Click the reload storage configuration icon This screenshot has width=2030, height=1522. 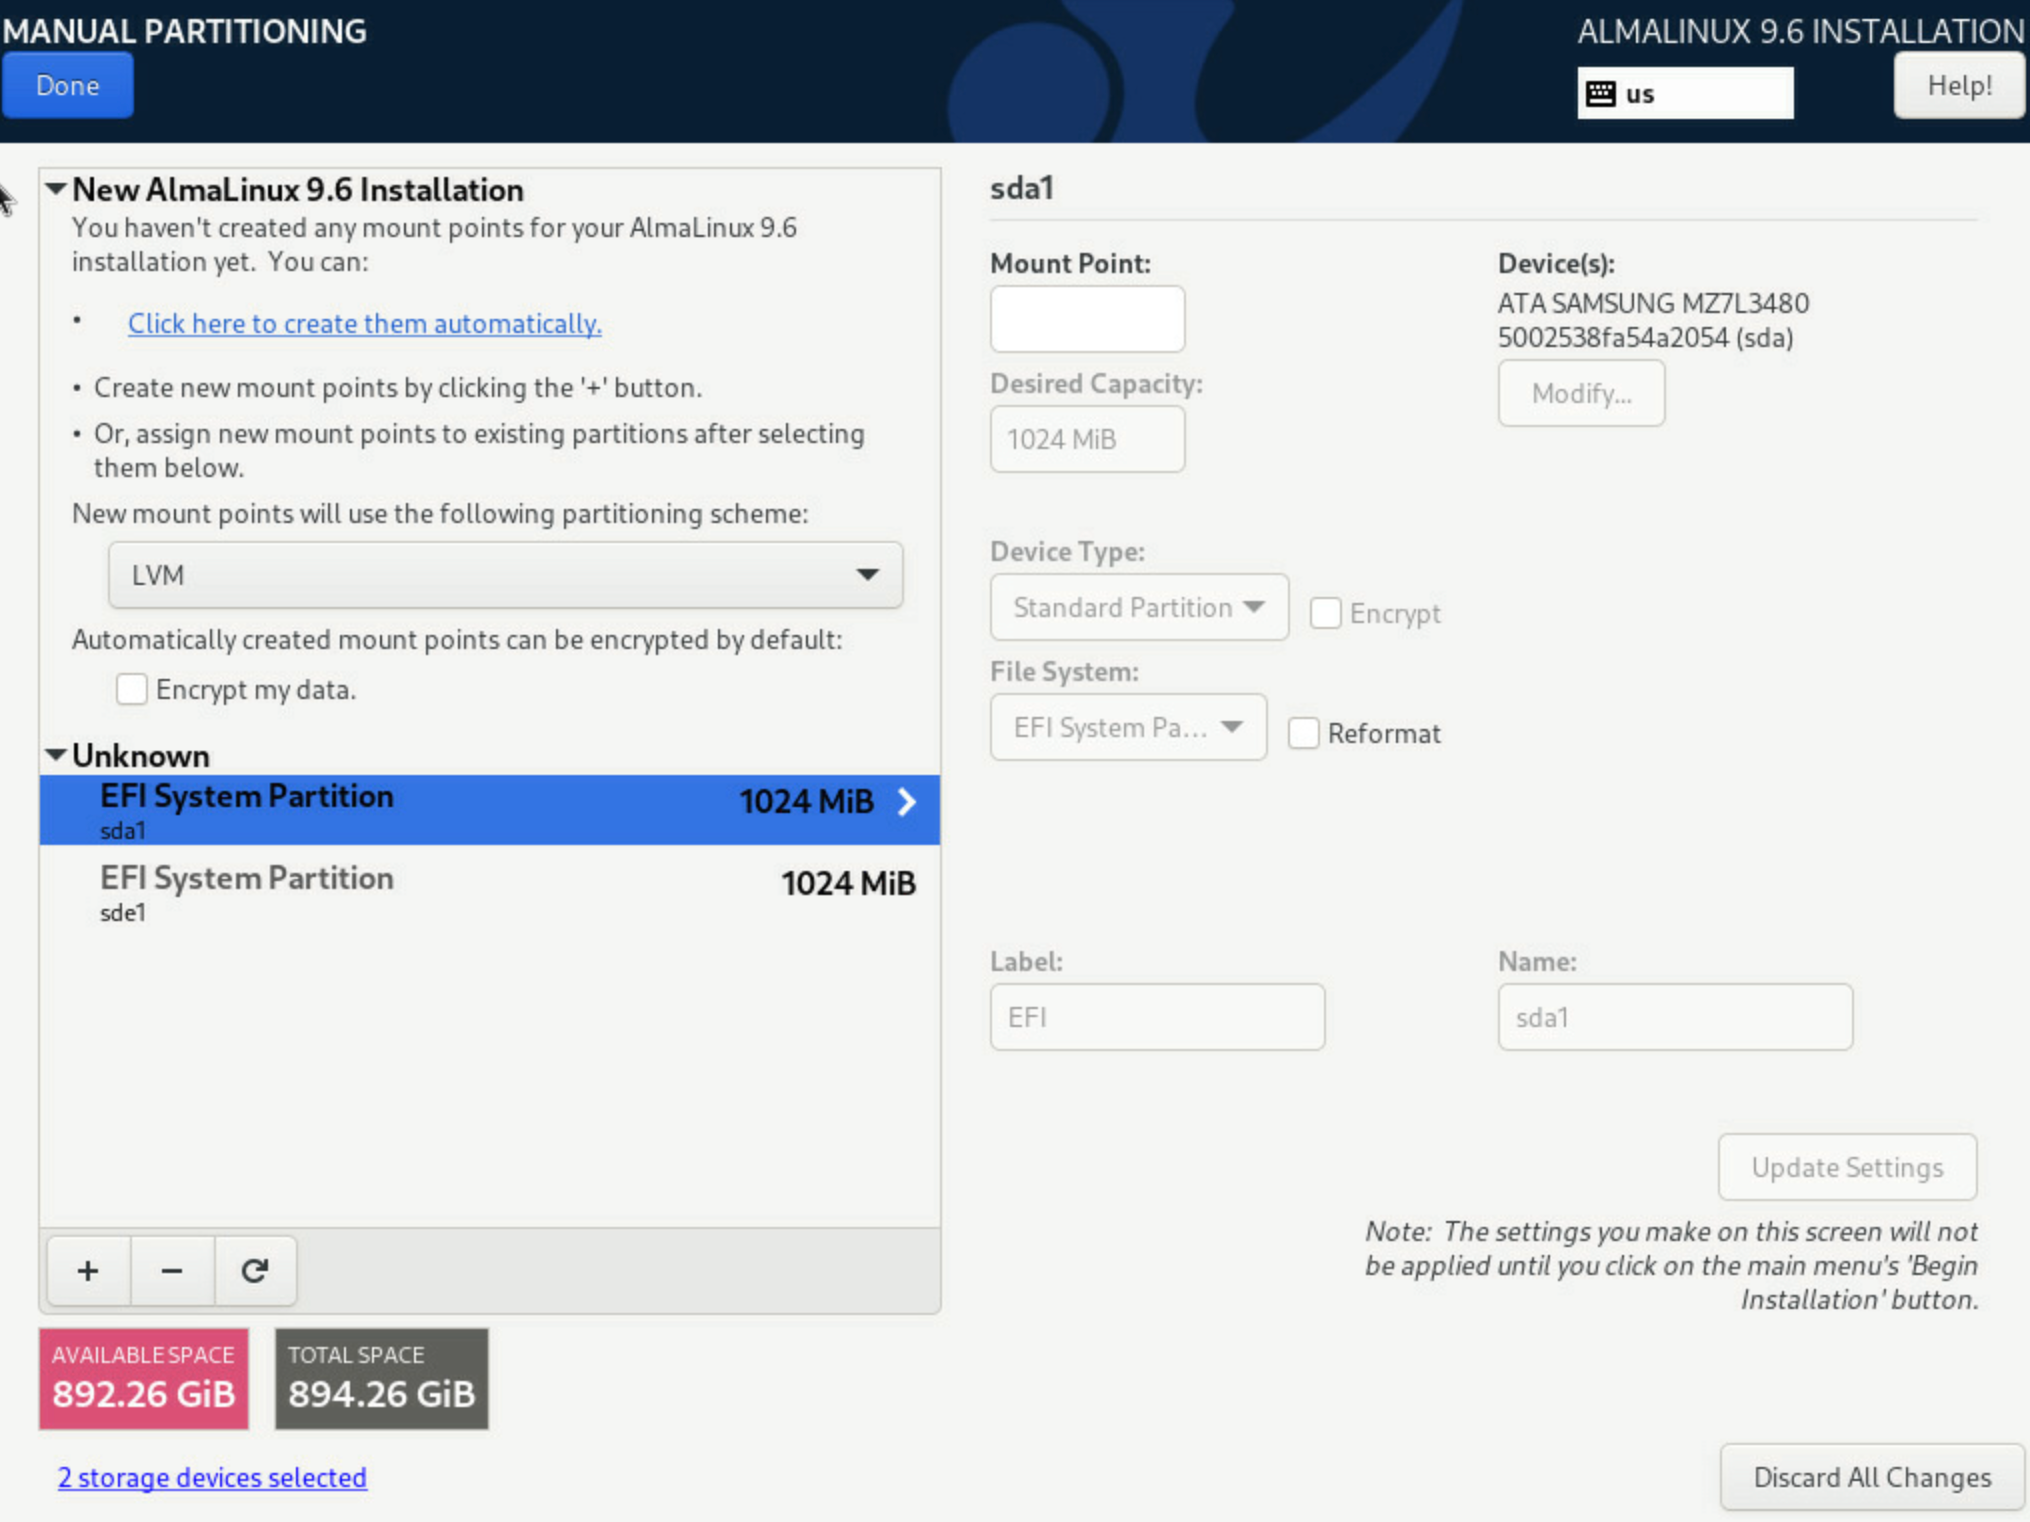[x=255, y=1270]
